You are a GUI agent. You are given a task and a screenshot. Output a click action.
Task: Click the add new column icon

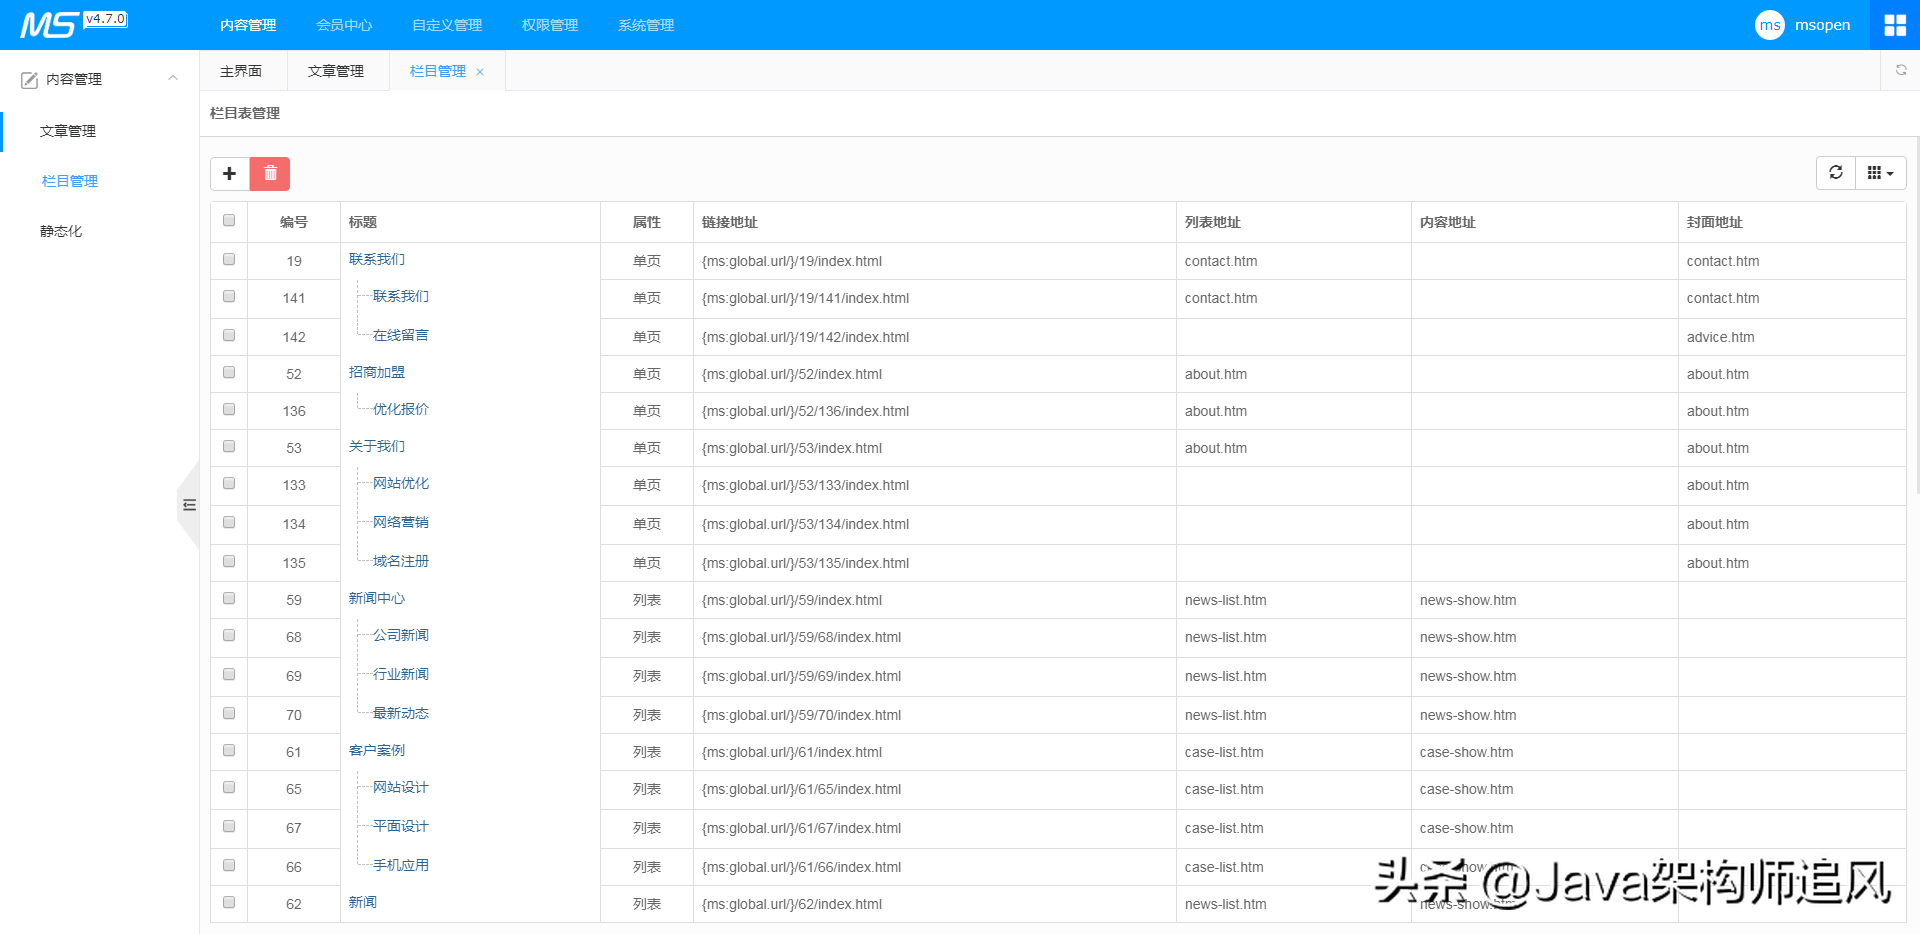tap(229, 173)
